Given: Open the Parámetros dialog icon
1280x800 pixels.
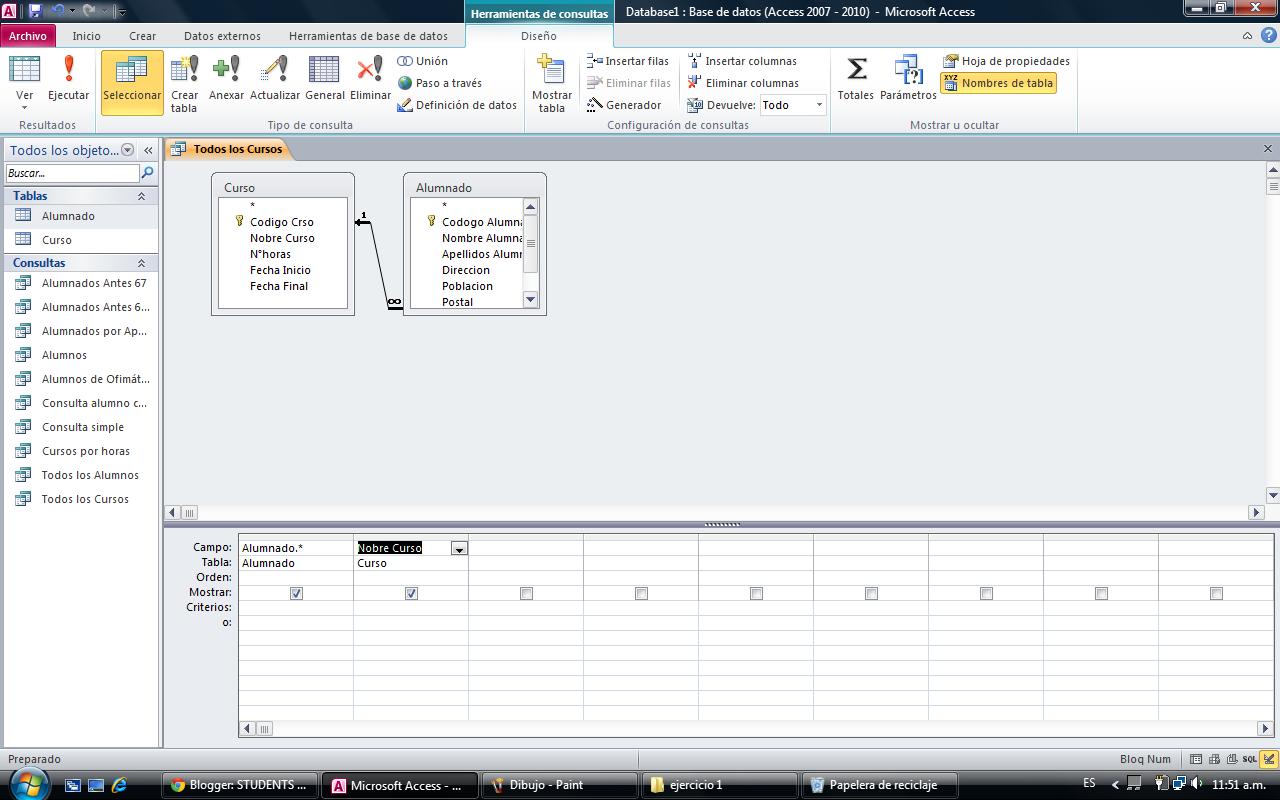Looking at the screenshot, I should point(908,78).
